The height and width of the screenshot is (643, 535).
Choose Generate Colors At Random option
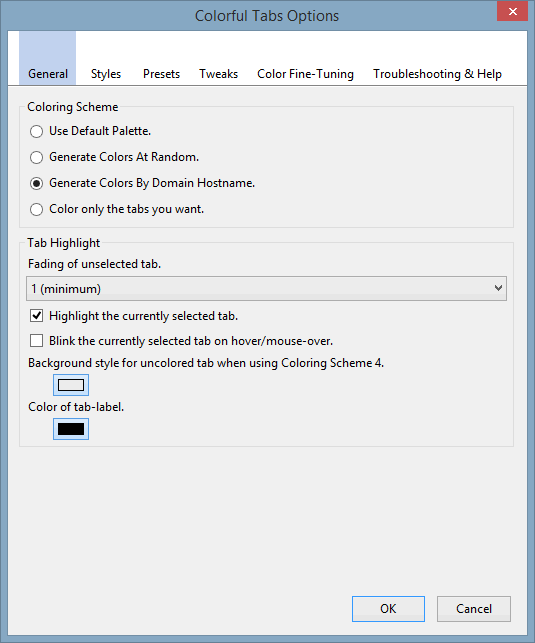pos(36,157)
